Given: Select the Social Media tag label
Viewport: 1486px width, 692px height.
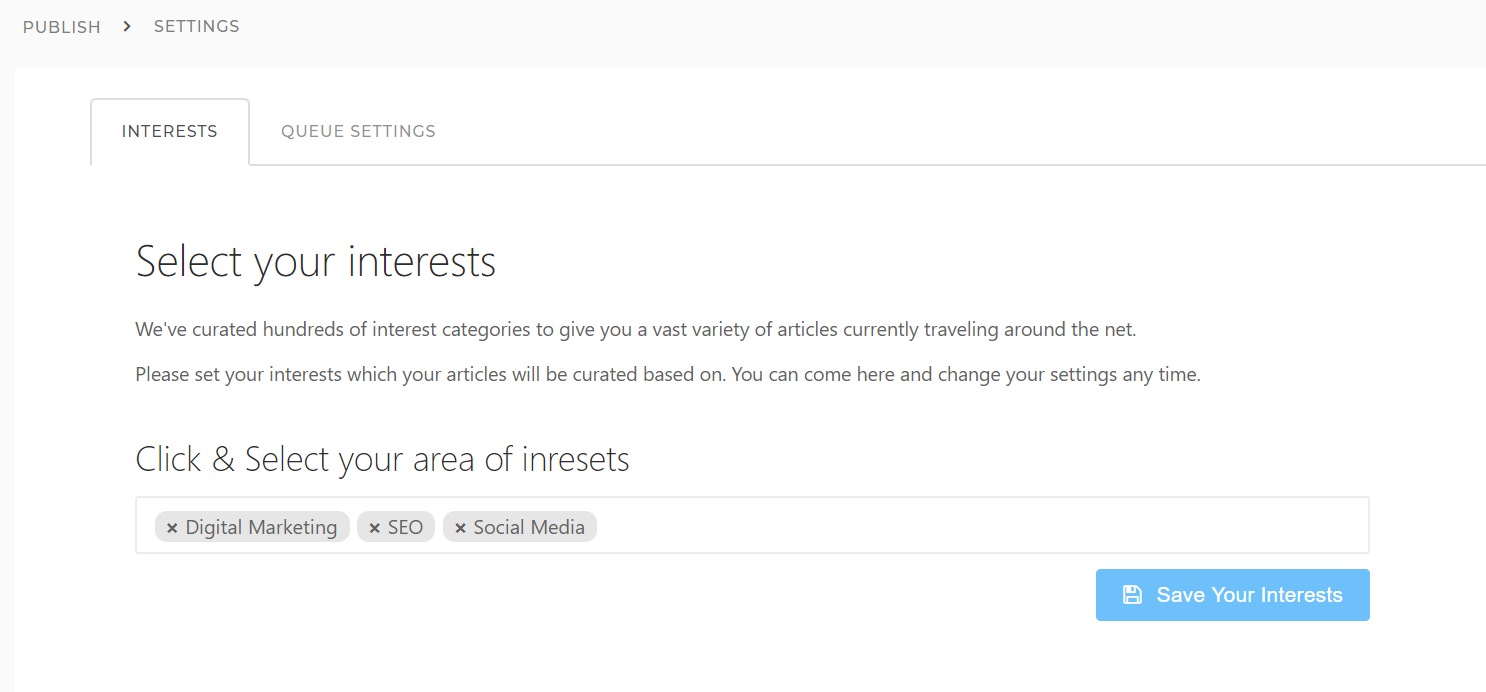Looking at the screenshot, I should [x=529, y=527].
